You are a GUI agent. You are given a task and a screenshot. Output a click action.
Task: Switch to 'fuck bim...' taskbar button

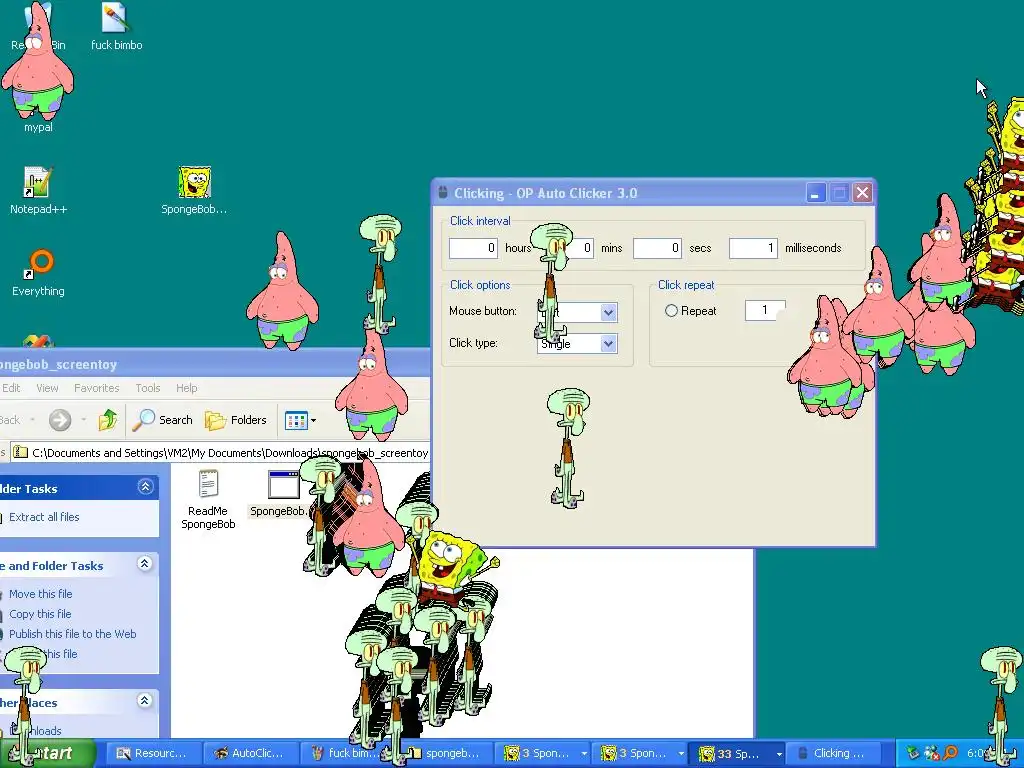[x=347, y=754]
